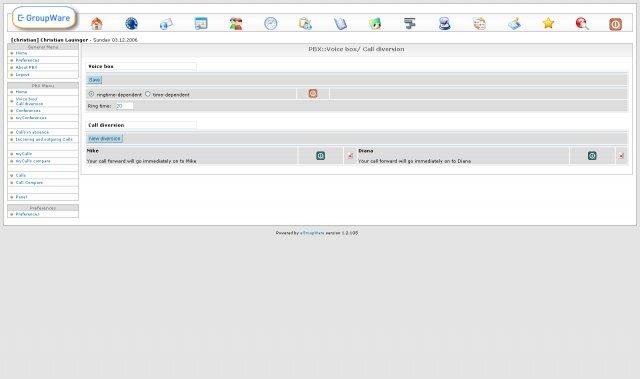Click the green toolbar icon
This screenshot has height=379, width=640.
tap(375, 24)
